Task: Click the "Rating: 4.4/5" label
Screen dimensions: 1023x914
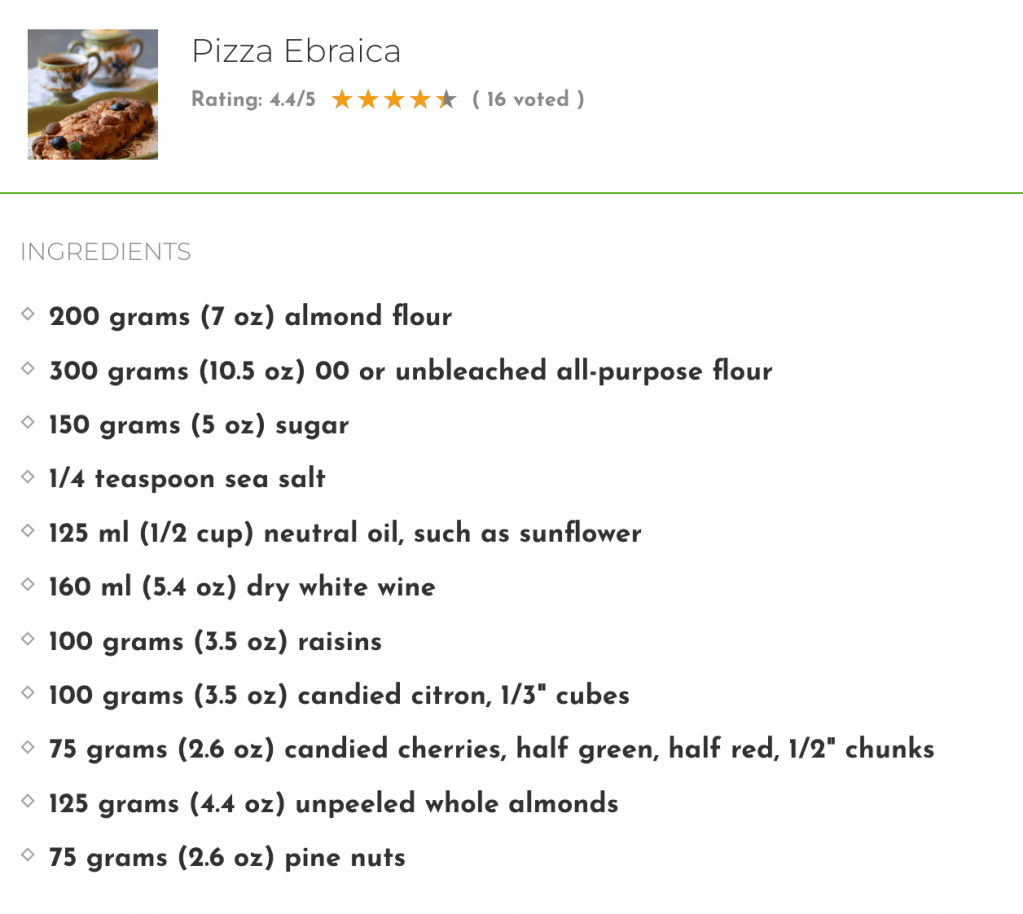Action: click(x=253, y=100)
